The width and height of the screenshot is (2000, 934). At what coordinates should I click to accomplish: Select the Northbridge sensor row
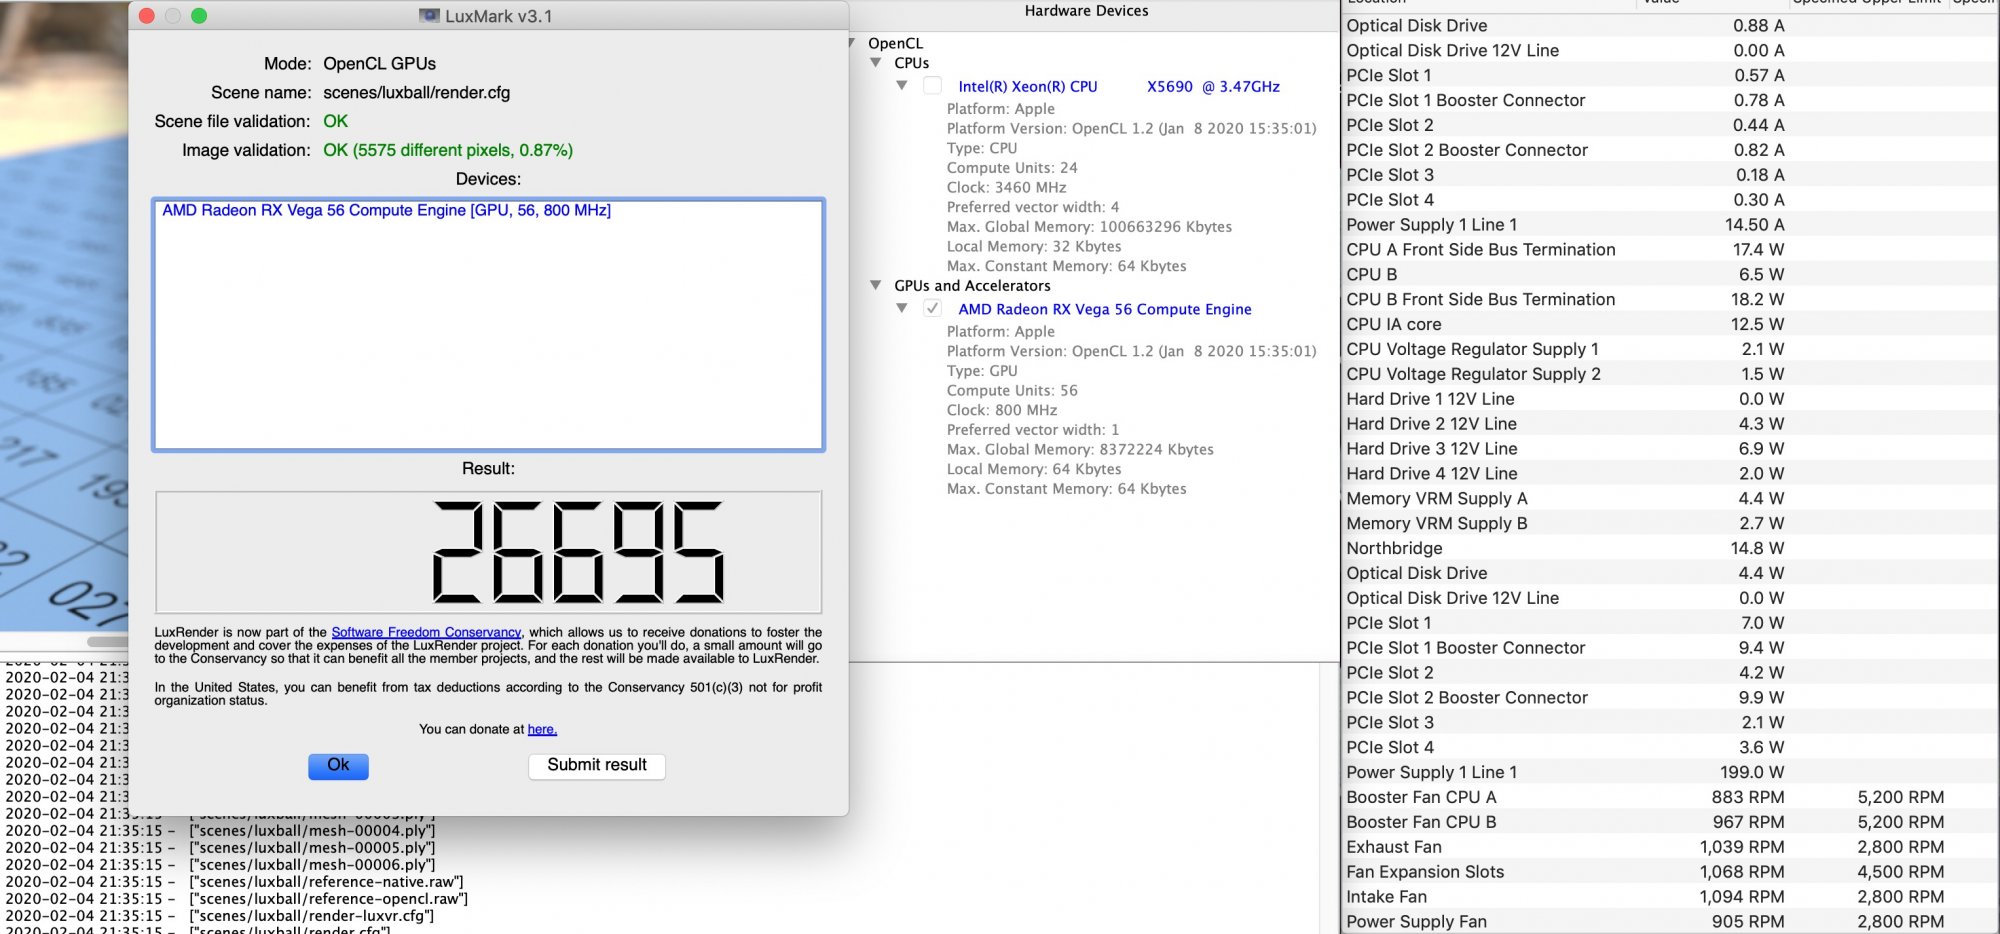pos(1668,549)
